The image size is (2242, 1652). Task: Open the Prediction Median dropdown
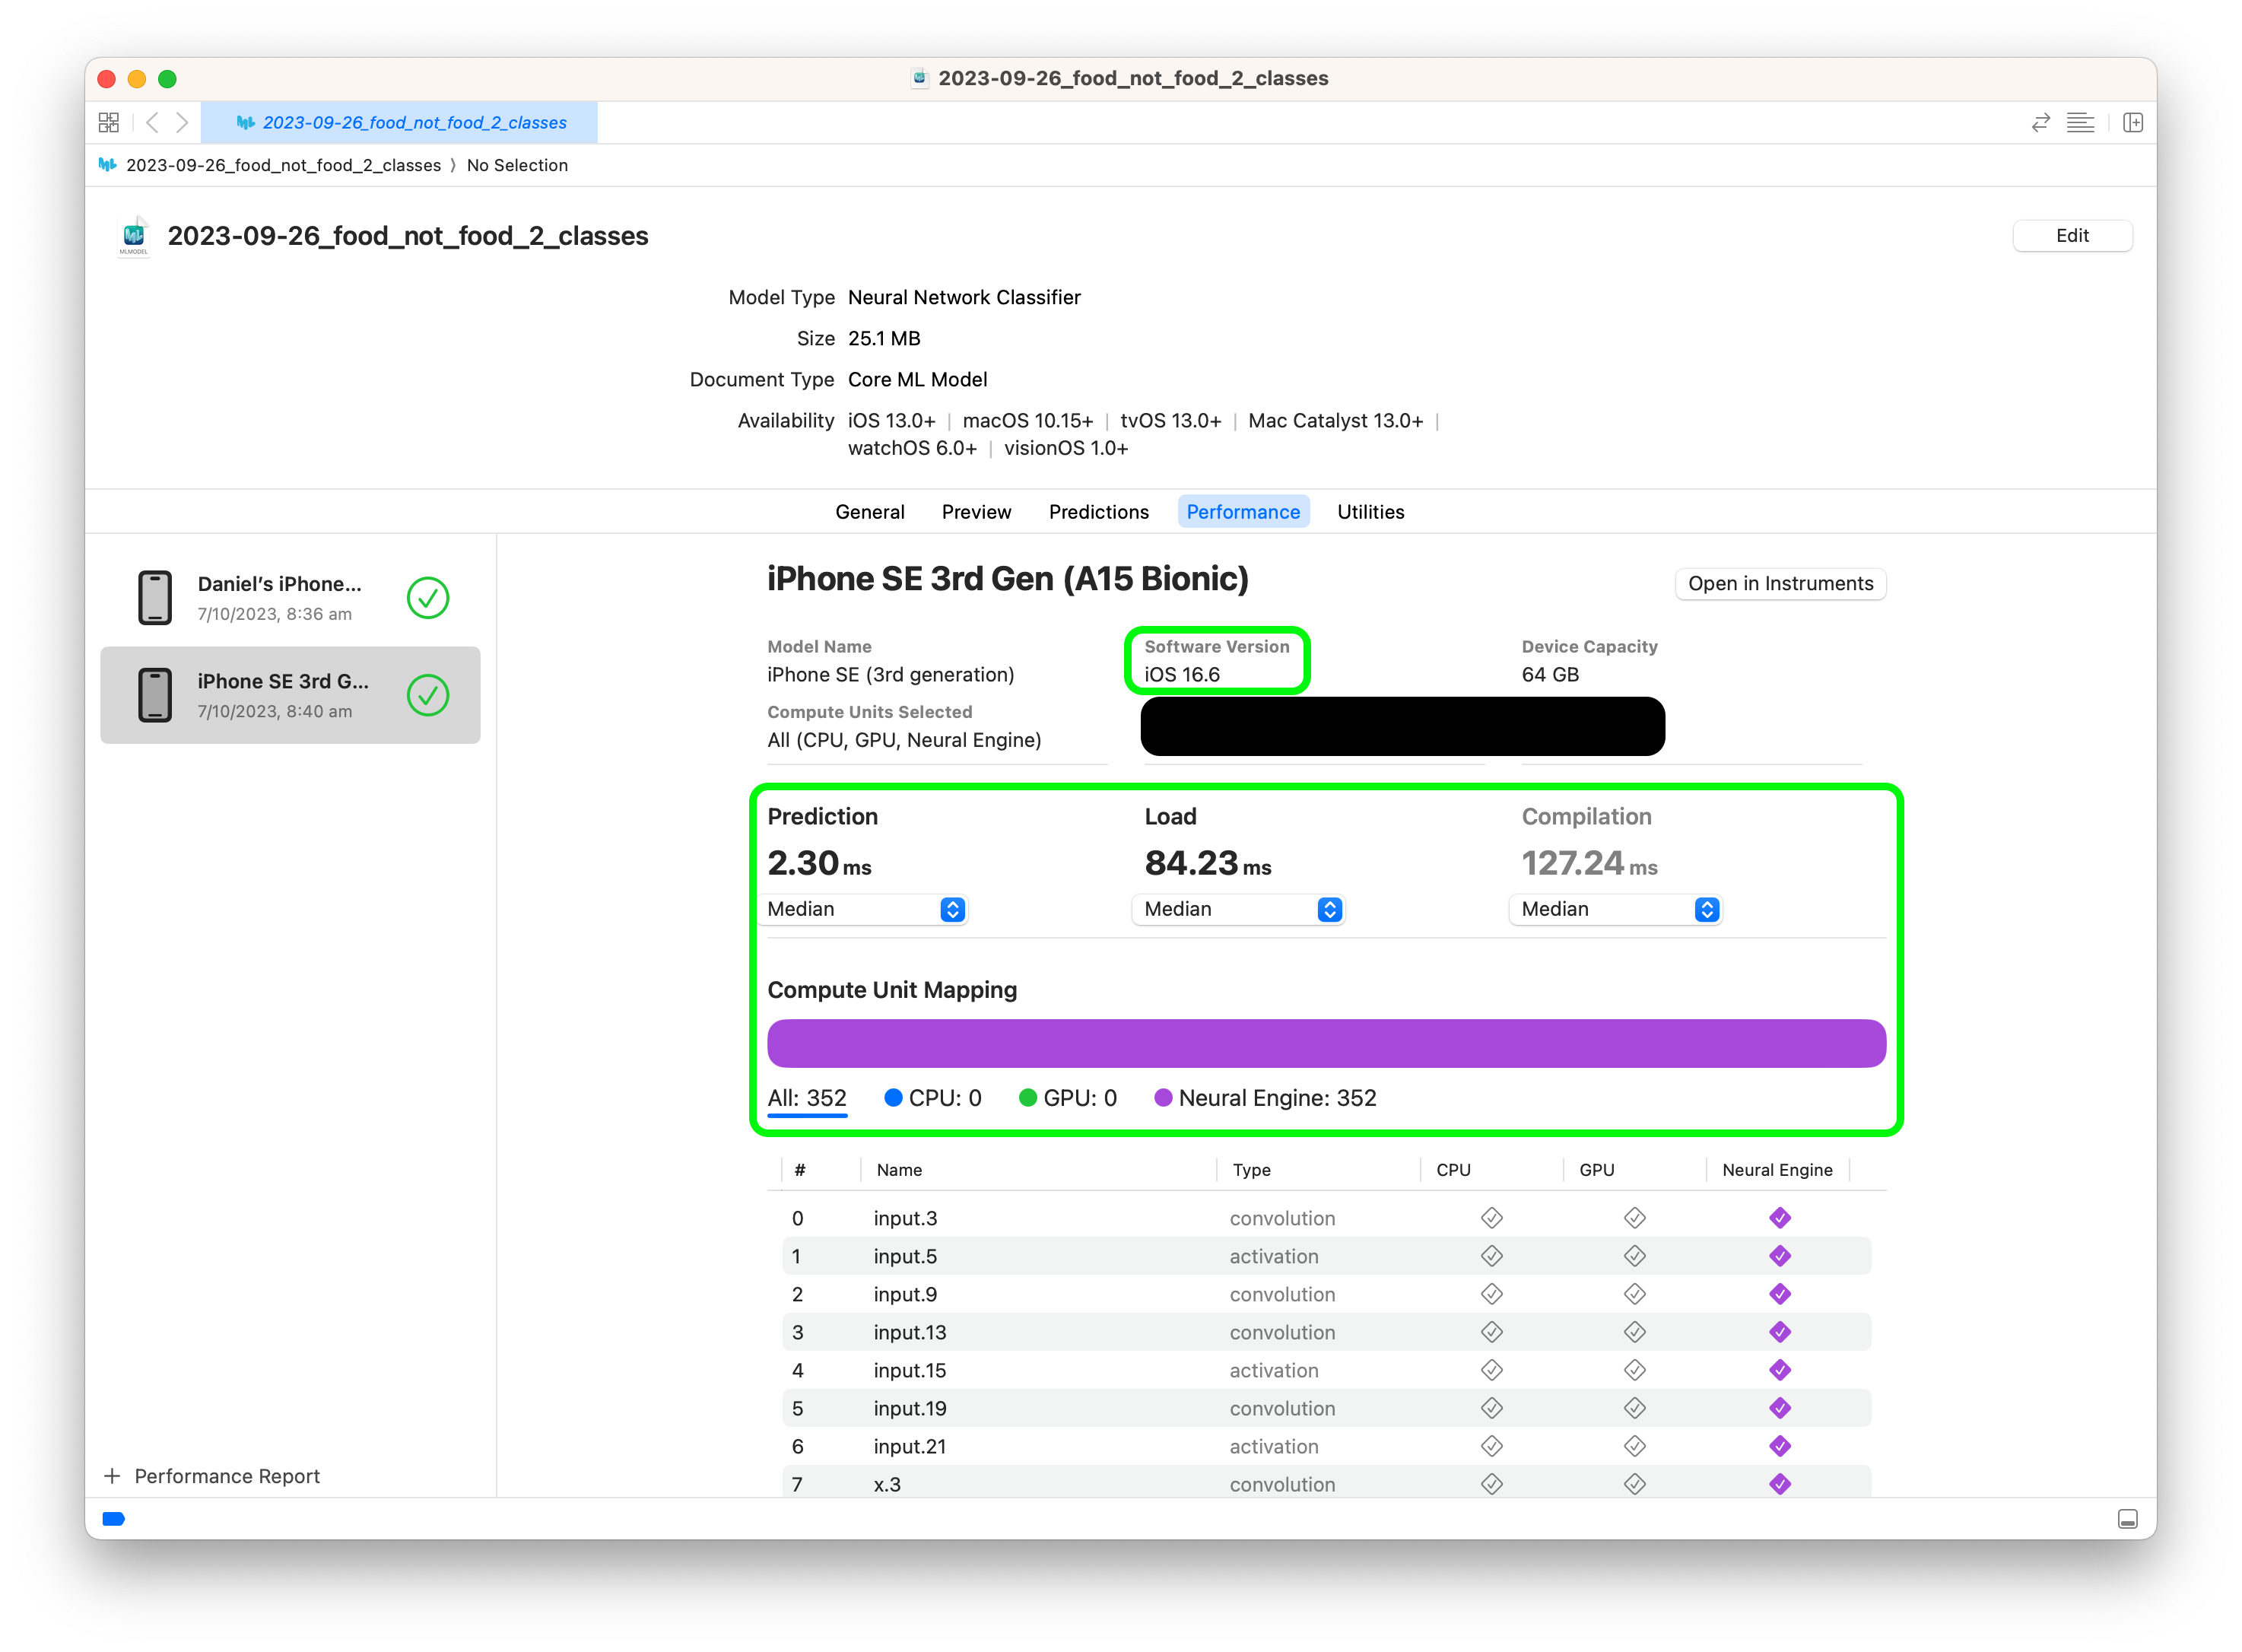(864, 909)
